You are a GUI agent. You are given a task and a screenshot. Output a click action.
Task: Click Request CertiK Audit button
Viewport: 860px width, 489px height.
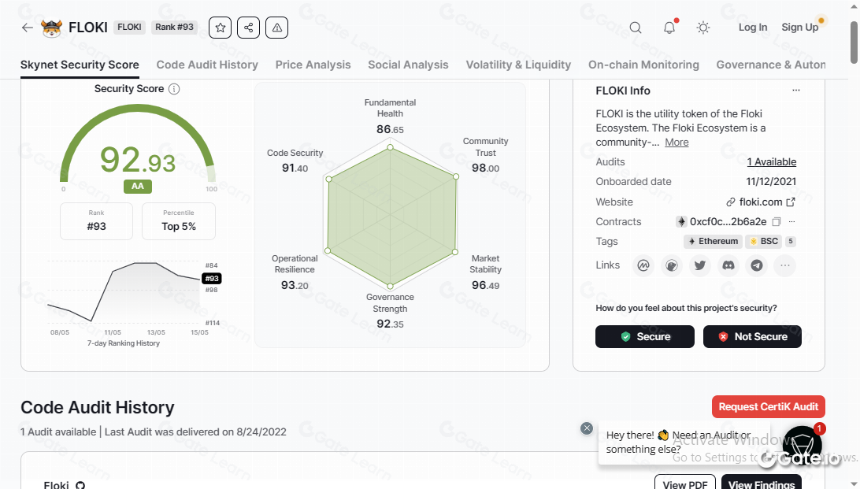[x=768, y=407]
